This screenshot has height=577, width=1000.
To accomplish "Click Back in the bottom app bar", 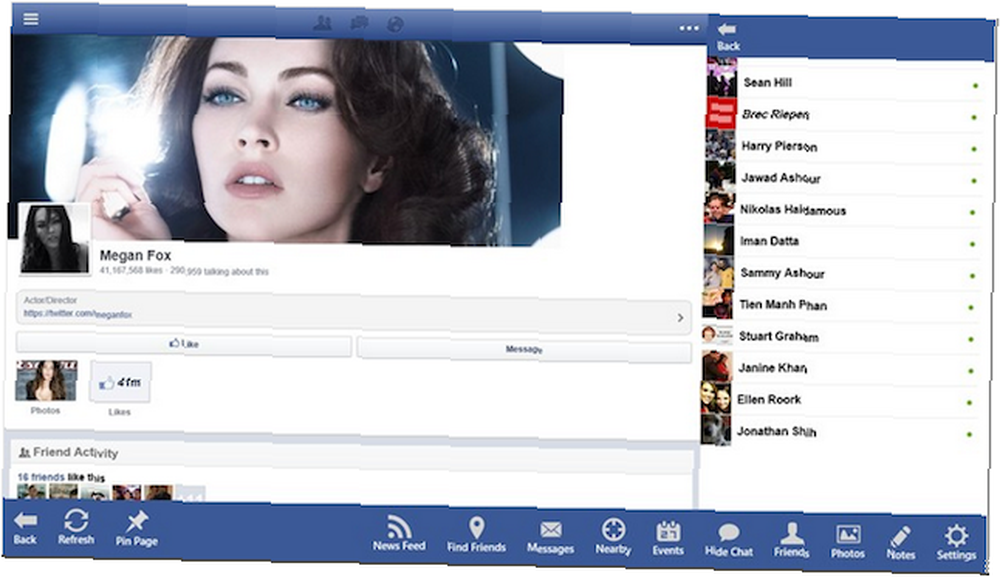I will [x=25, y=529].
